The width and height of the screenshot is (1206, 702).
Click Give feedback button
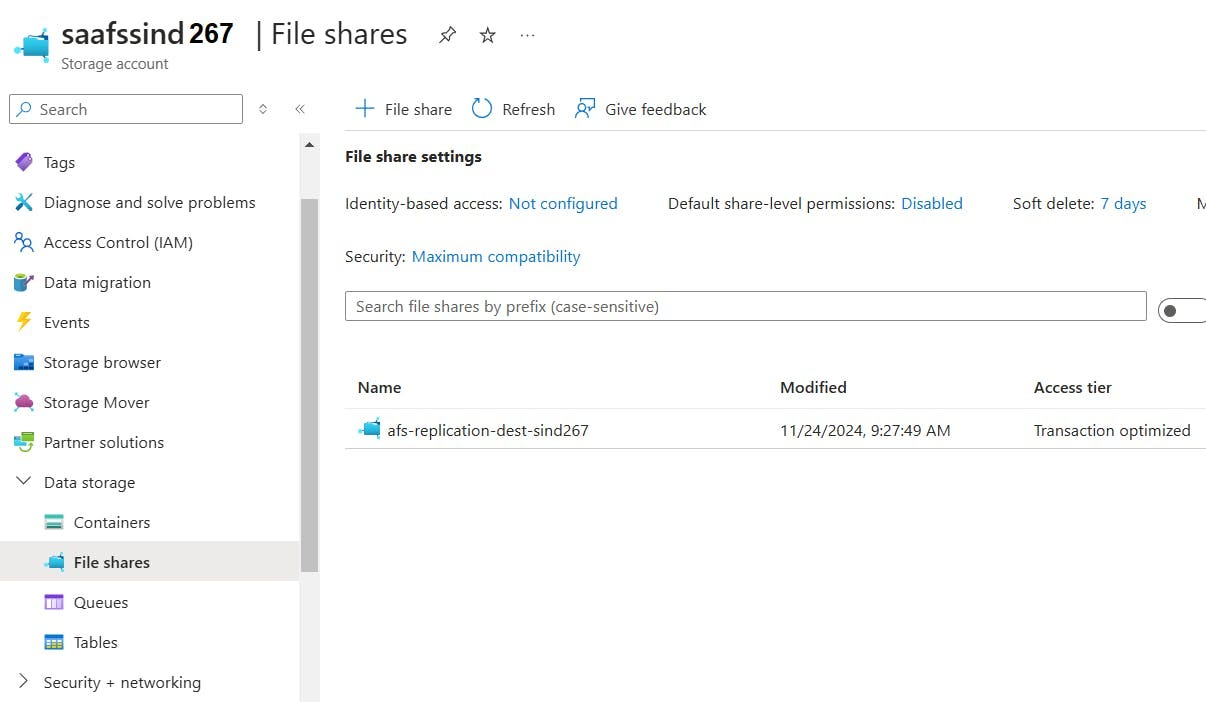640,109
